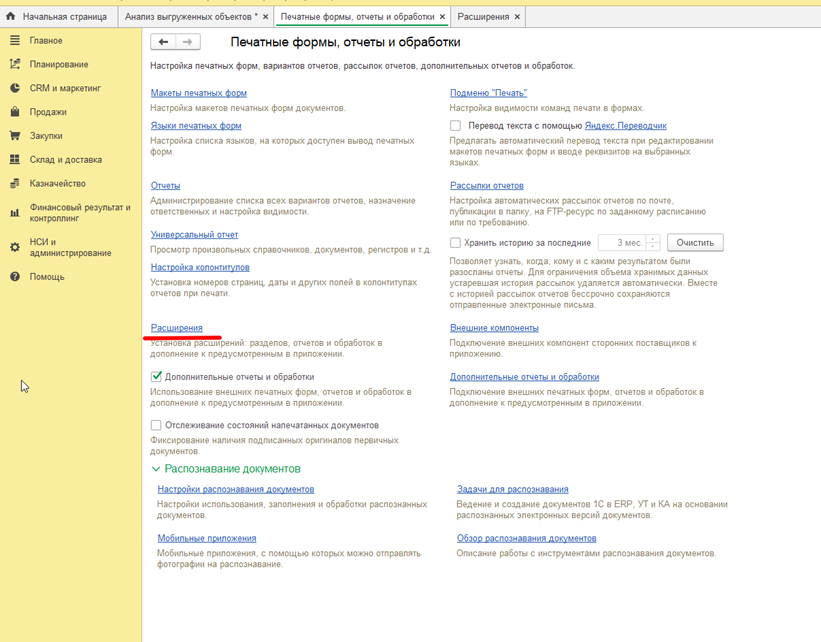Image resolution: width=821 pixels, height=642 pixels.
Task: Open the Планирование menu section
Action: click(59, 64)
